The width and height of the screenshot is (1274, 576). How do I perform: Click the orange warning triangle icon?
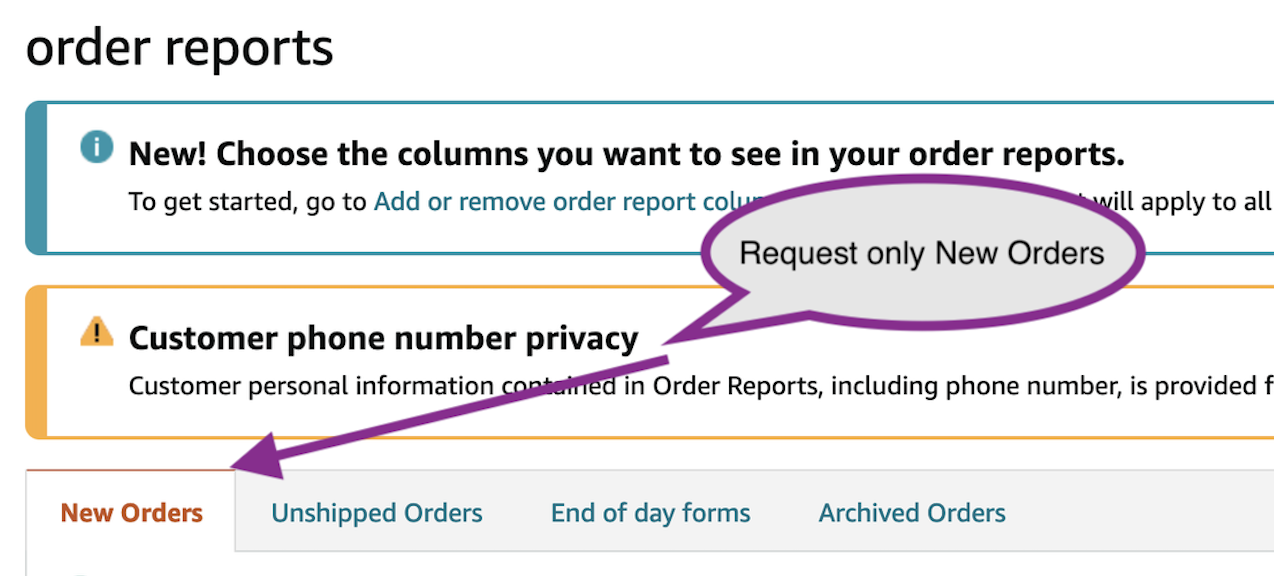[x=96, y=333]
